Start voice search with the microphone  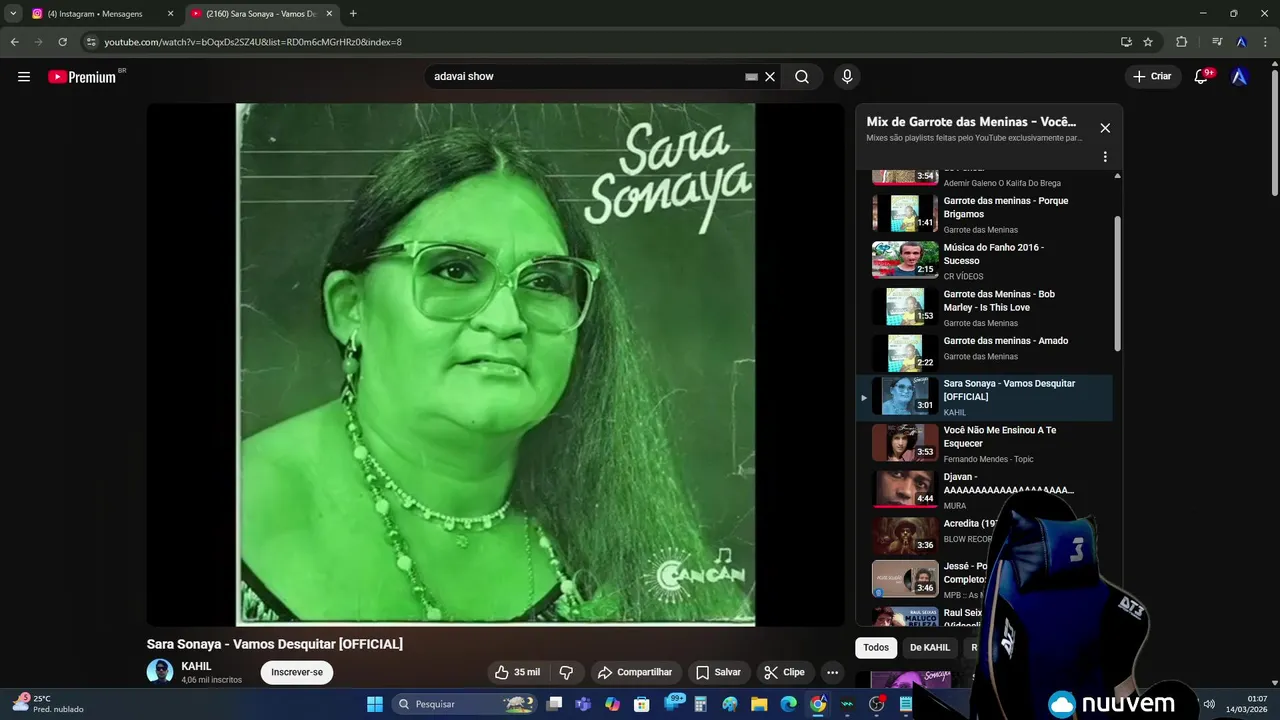coord(847,77)
